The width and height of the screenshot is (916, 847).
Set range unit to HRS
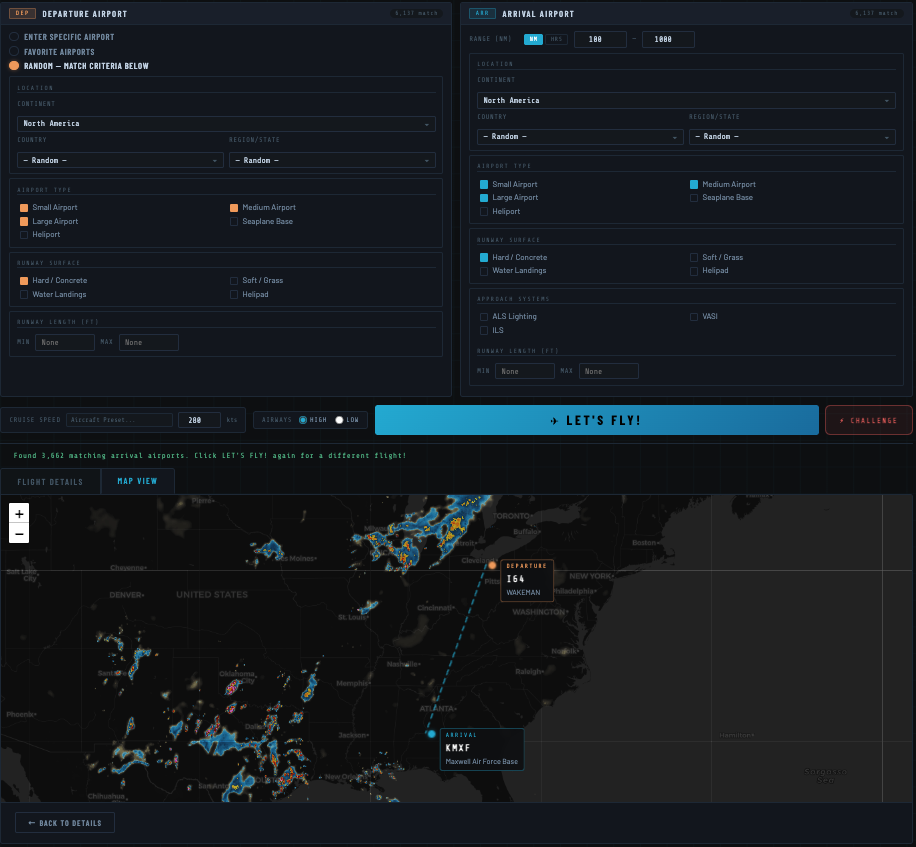pyautogui.click(x=556, y=39)
